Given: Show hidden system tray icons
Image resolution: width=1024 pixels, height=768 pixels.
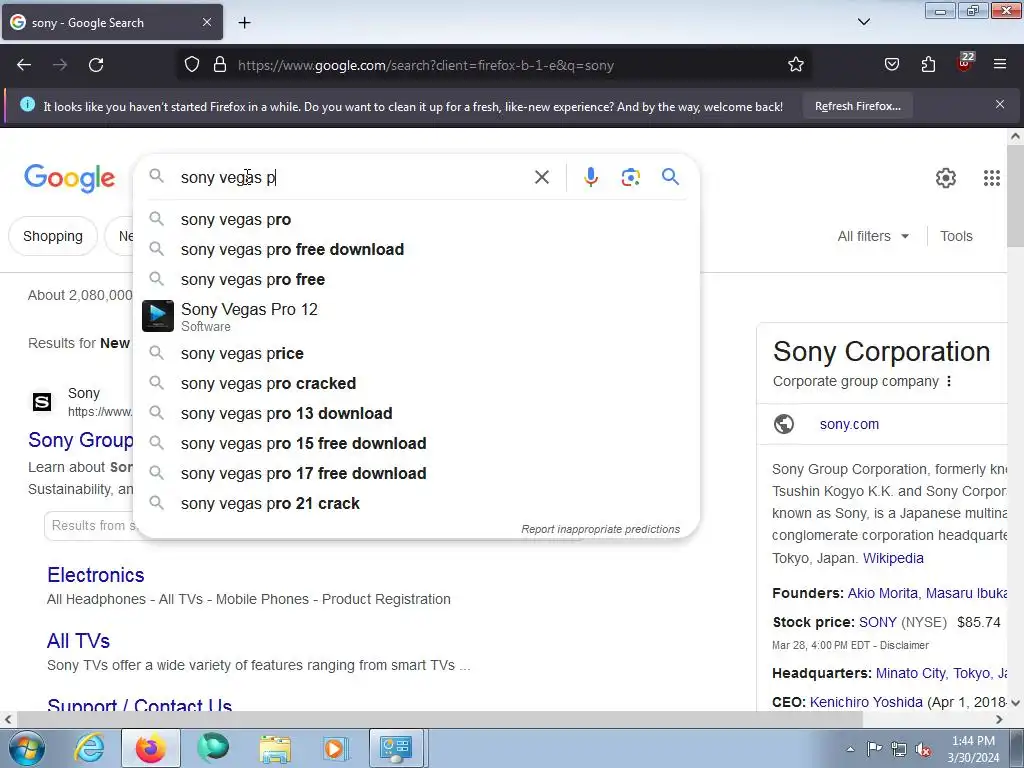Looking at the screenshot, I should coord(850,749).
